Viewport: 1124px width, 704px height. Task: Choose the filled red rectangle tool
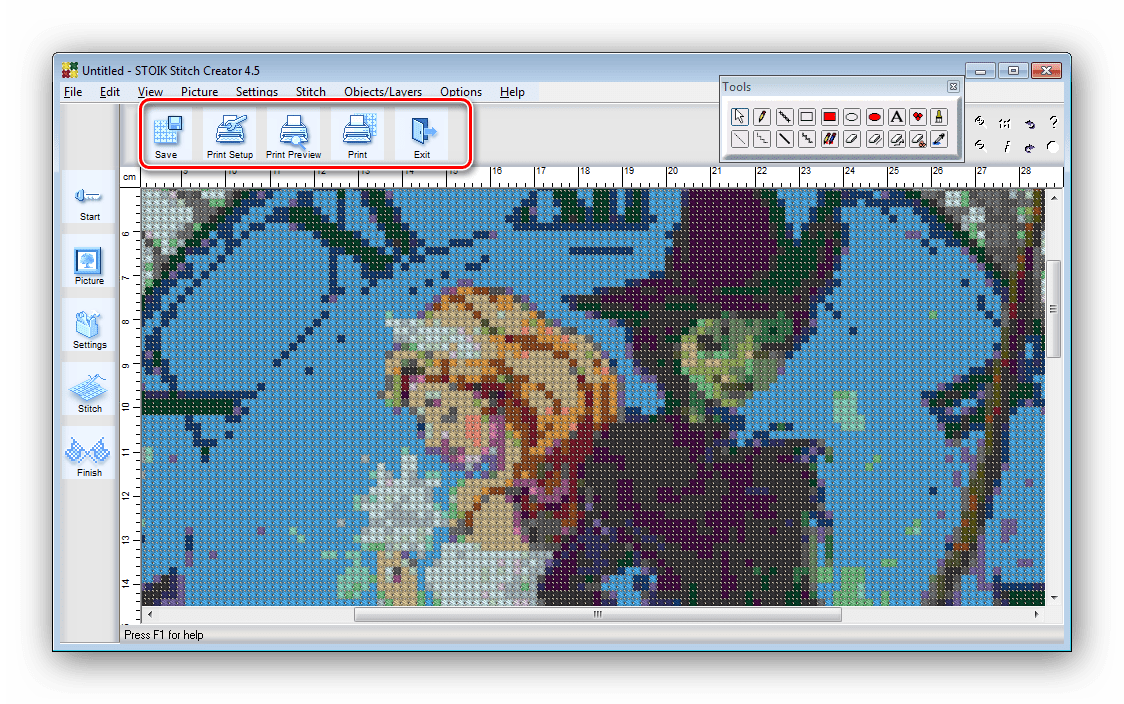tap(829, 117)
